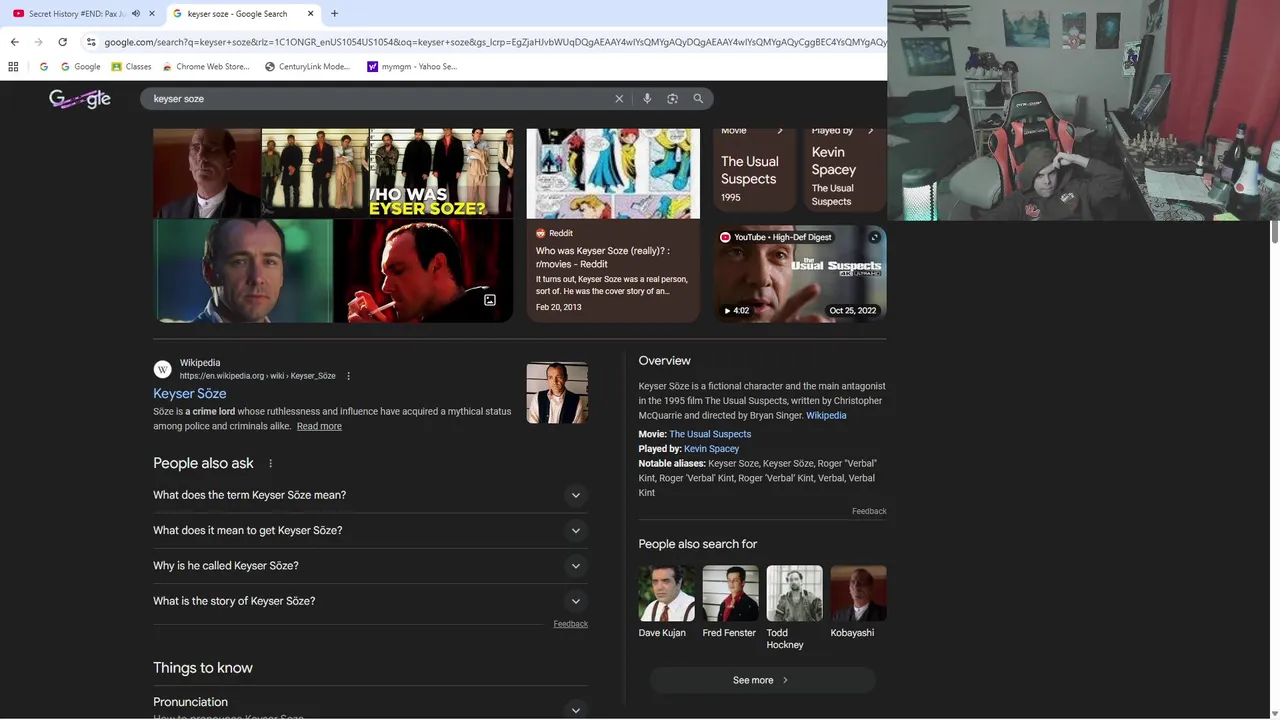Open the Wikipedia favicon result source
The width and height of the screenshot is (1280, 720).
162,369
